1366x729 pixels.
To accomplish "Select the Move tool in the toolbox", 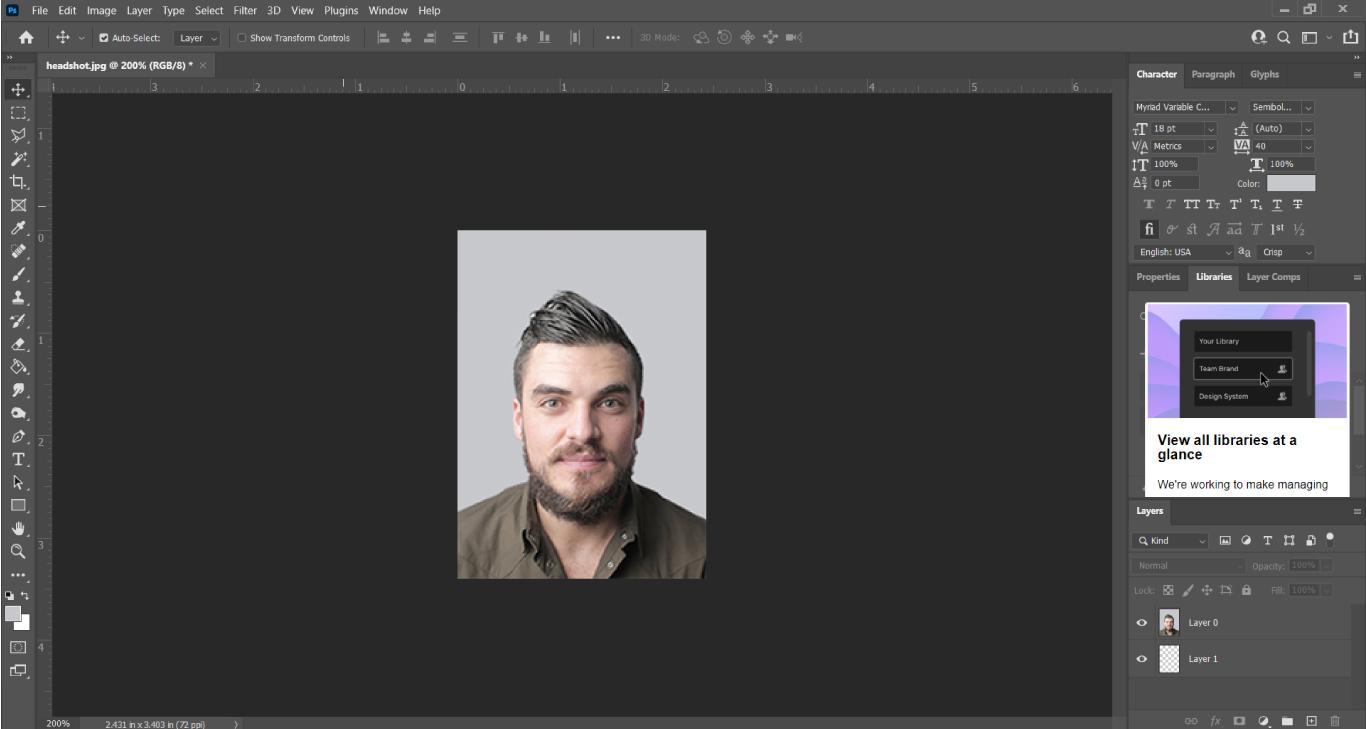I will (x=18, y=89).
